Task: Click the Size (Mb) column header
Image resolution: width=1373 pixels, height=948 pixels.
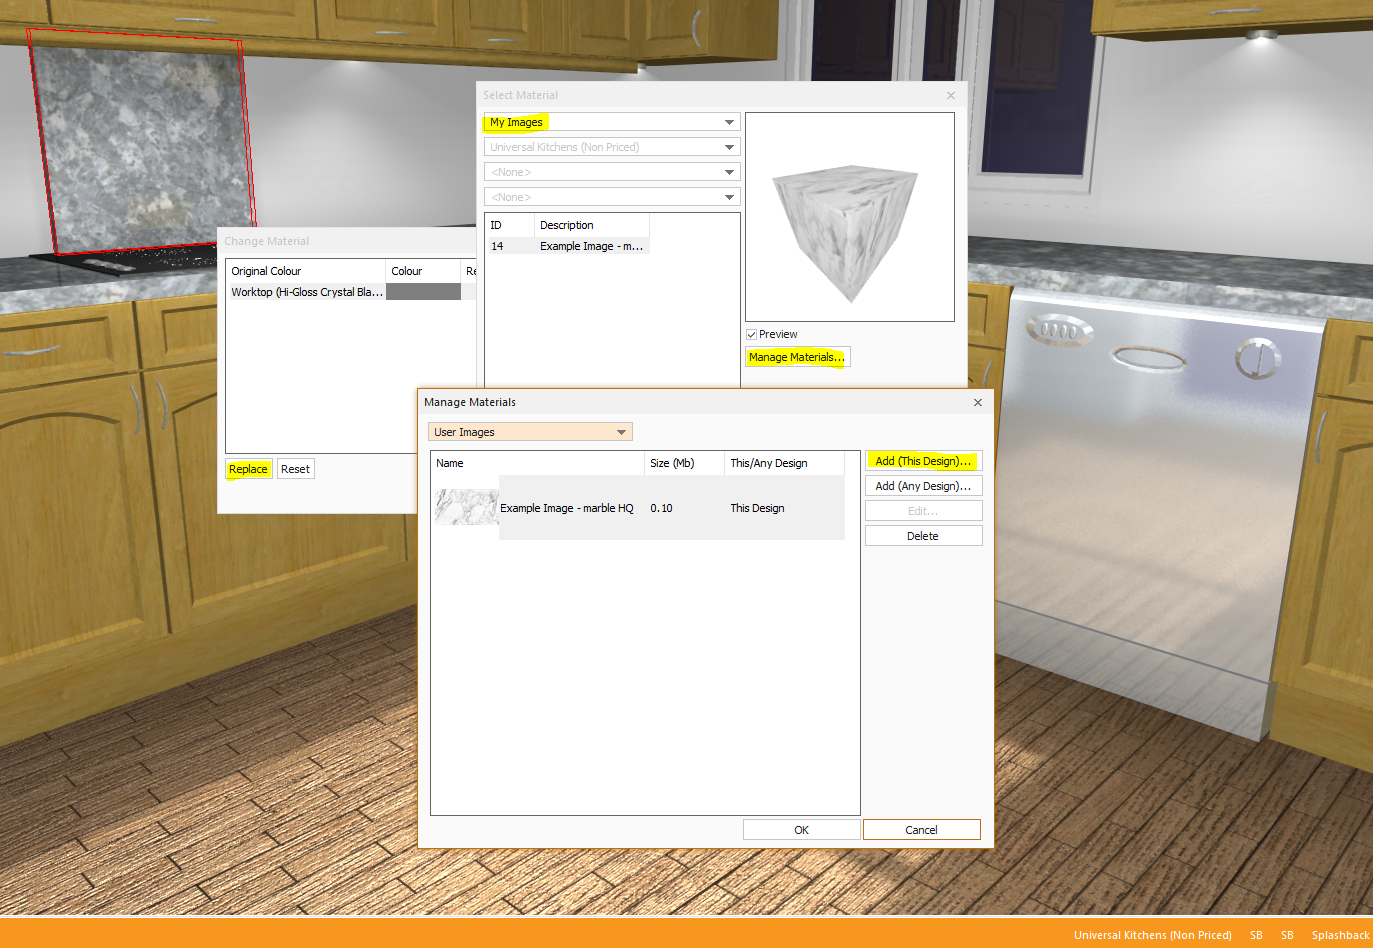Action: coord(672,463)
